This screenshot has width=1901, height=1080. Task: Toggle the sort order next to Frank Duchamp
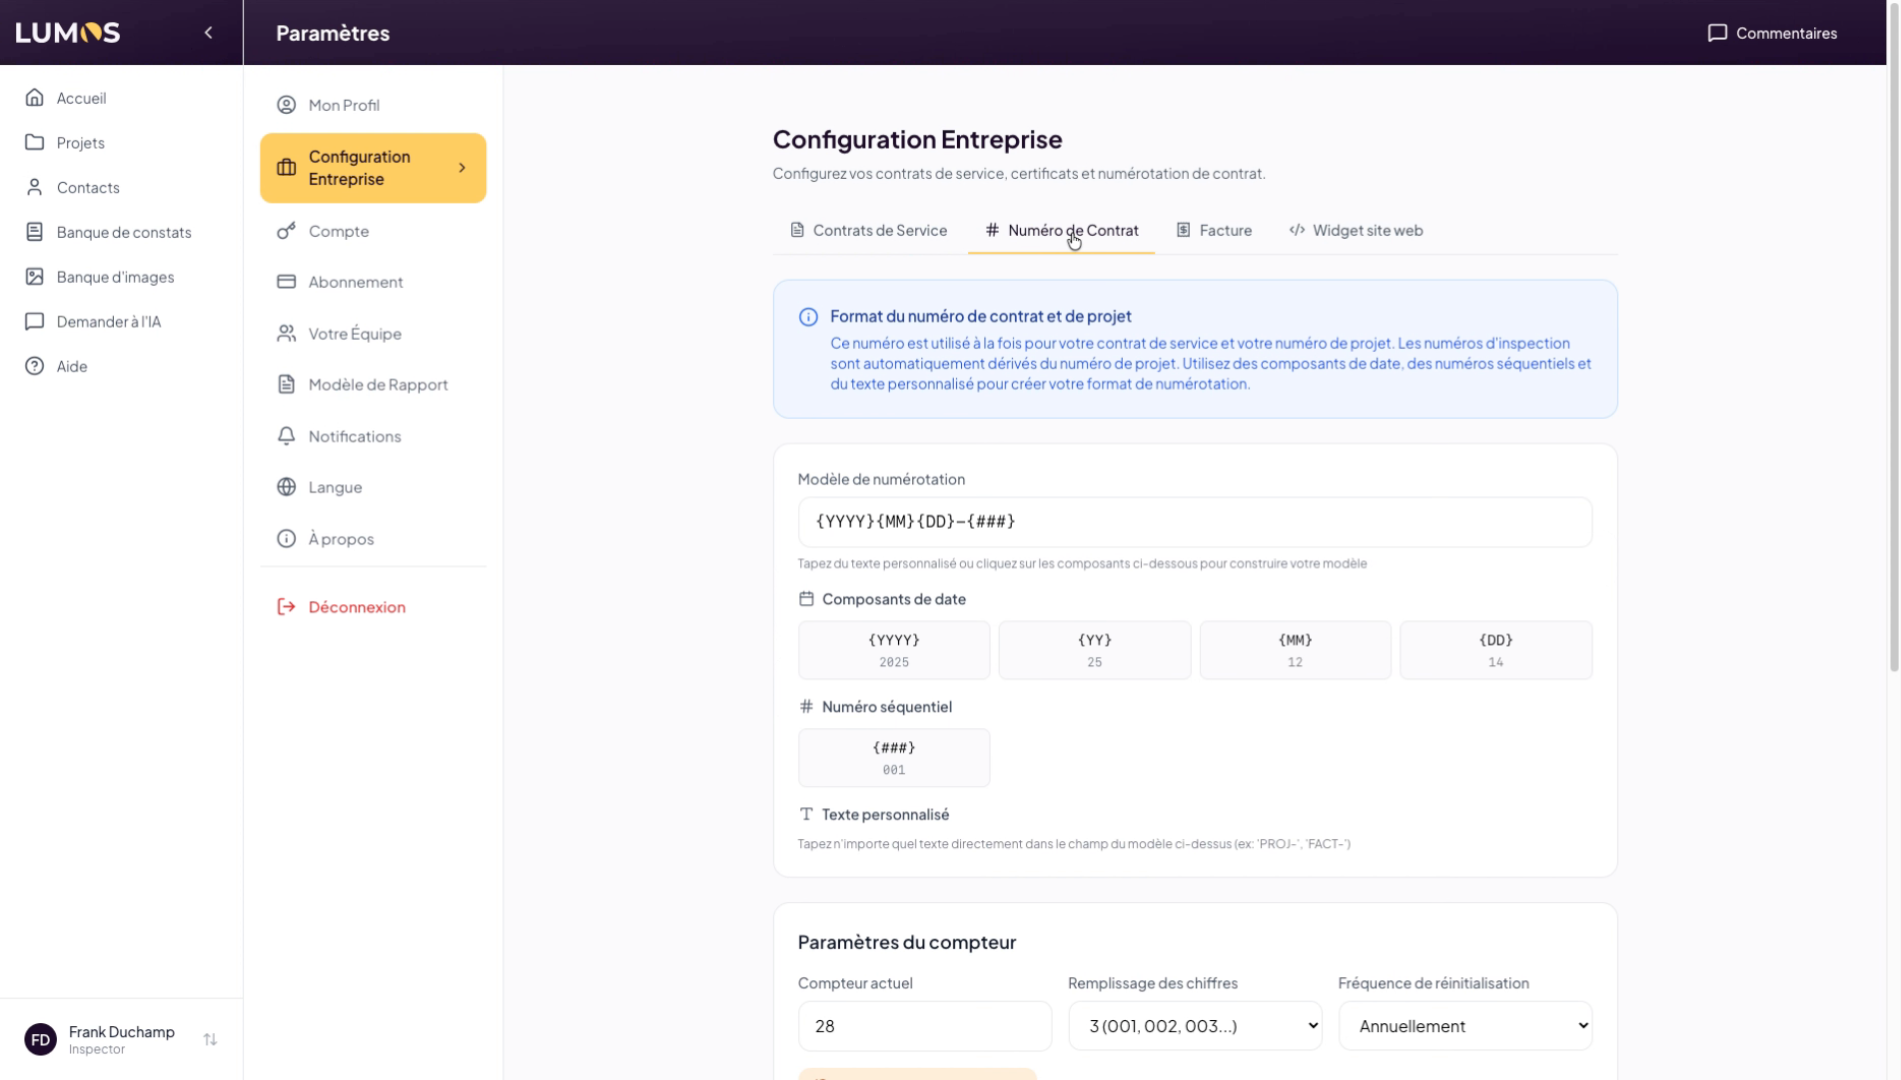tap(210, 1039)
